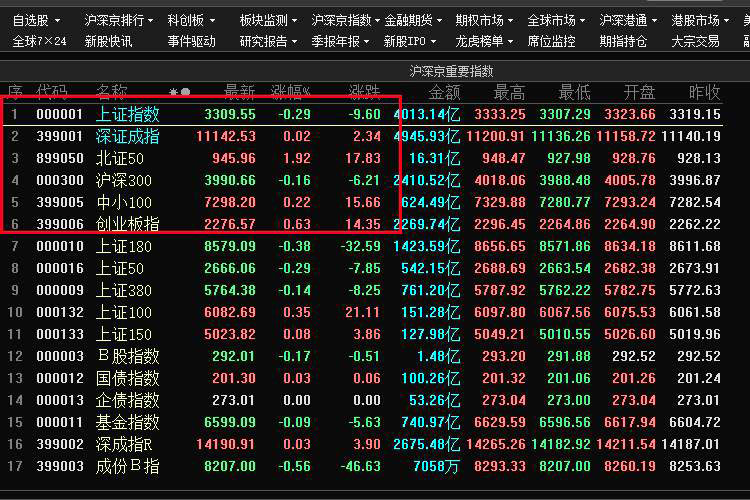Open the 期指持仓 page
750x500 pixels.
click(623, 42)
